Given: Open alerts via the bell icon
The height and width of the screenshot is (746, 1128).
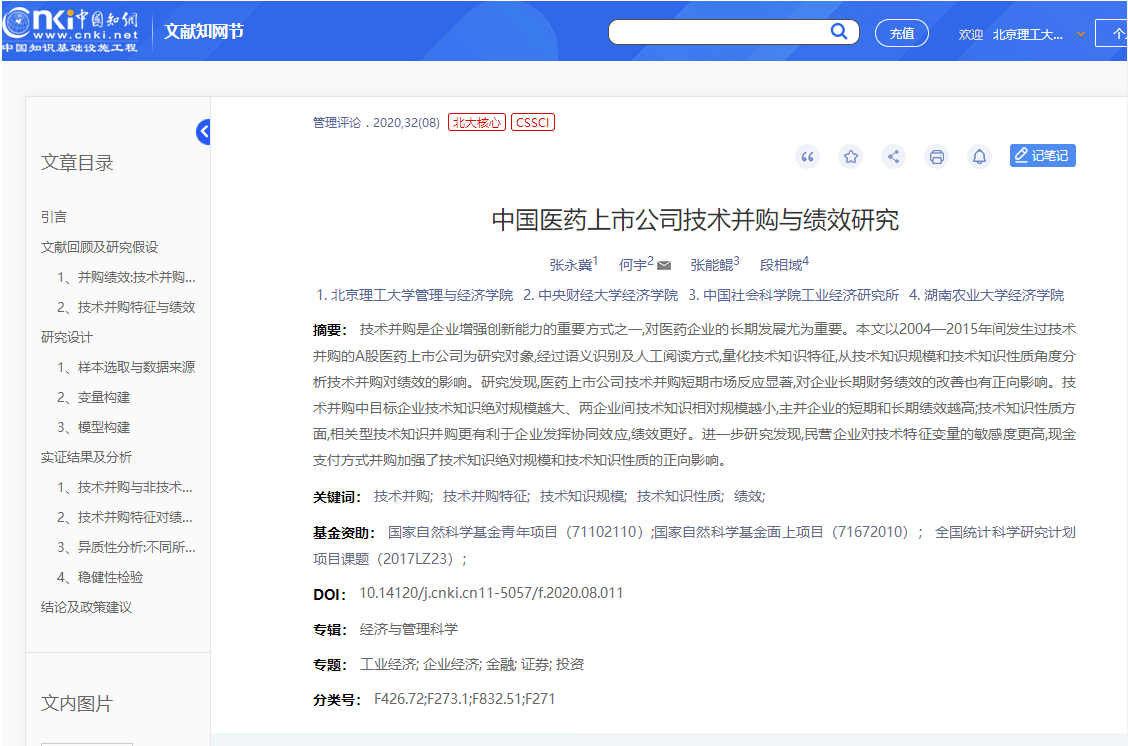Looking at the screenshot, I should (x=979, y=156).
